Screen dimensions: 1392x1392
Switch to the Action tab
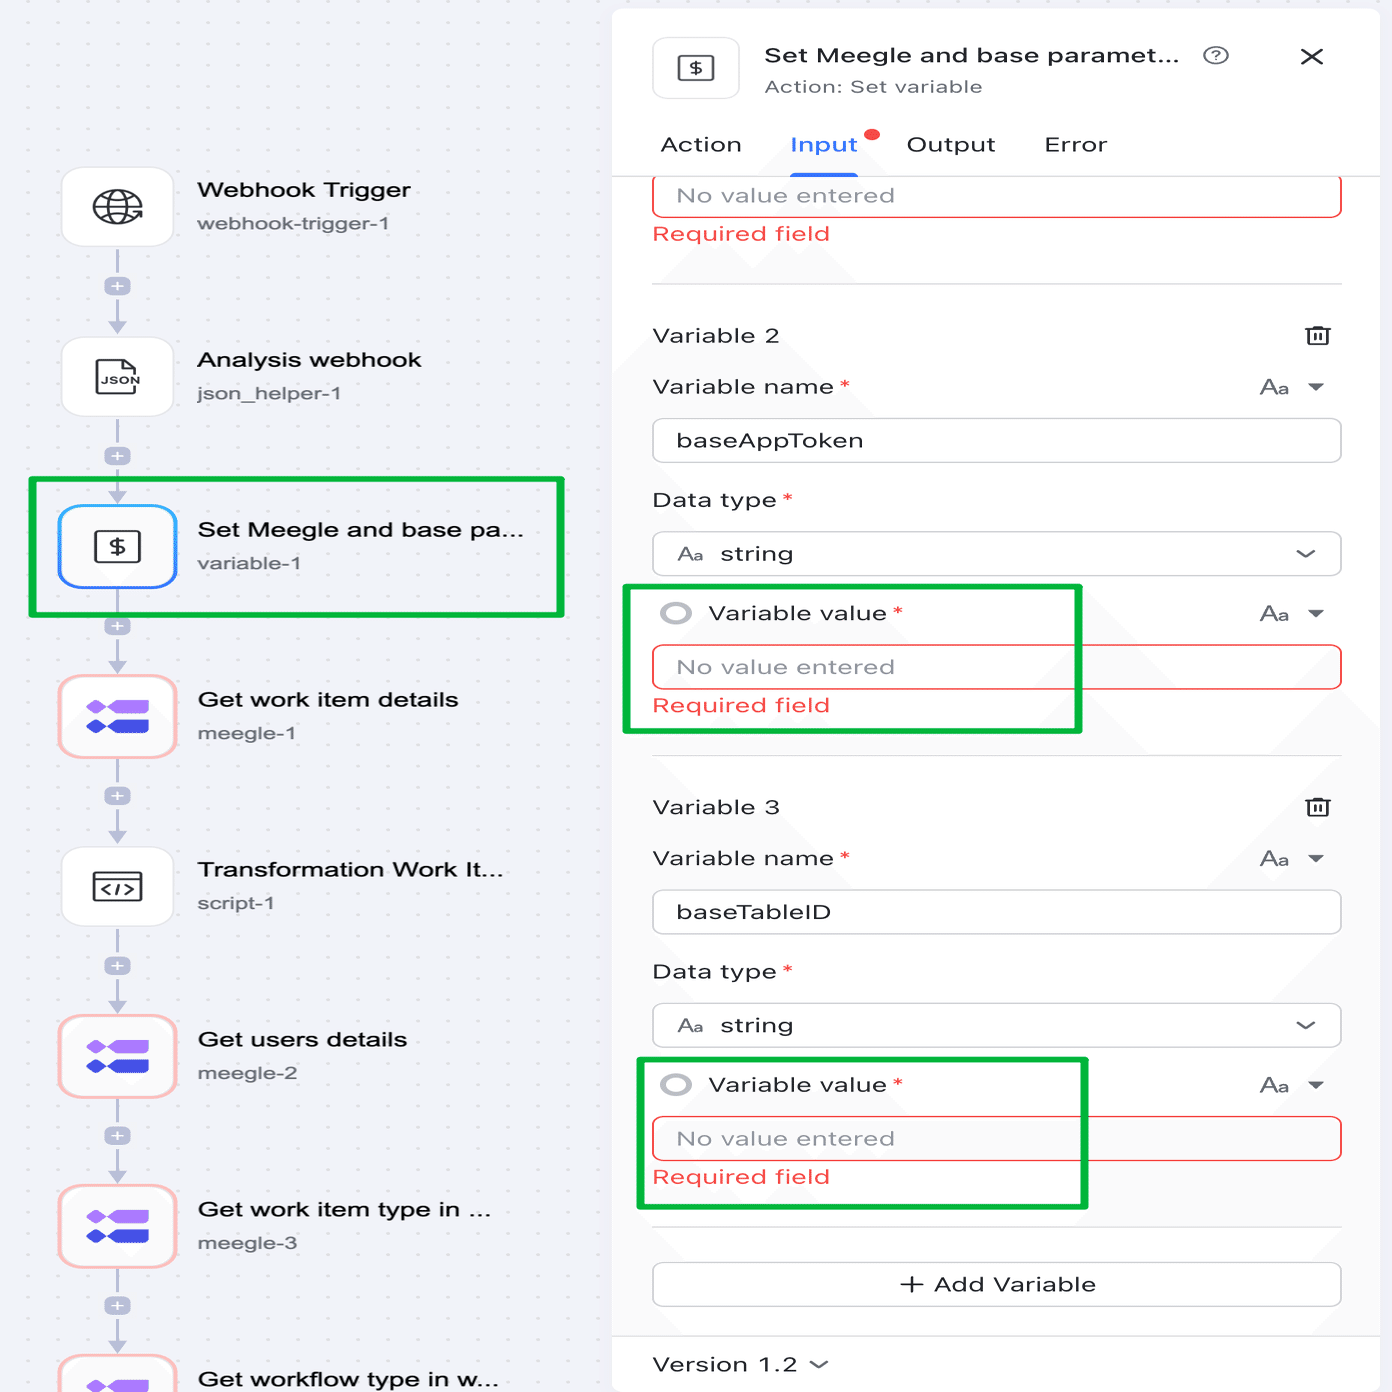pos(701,145)
